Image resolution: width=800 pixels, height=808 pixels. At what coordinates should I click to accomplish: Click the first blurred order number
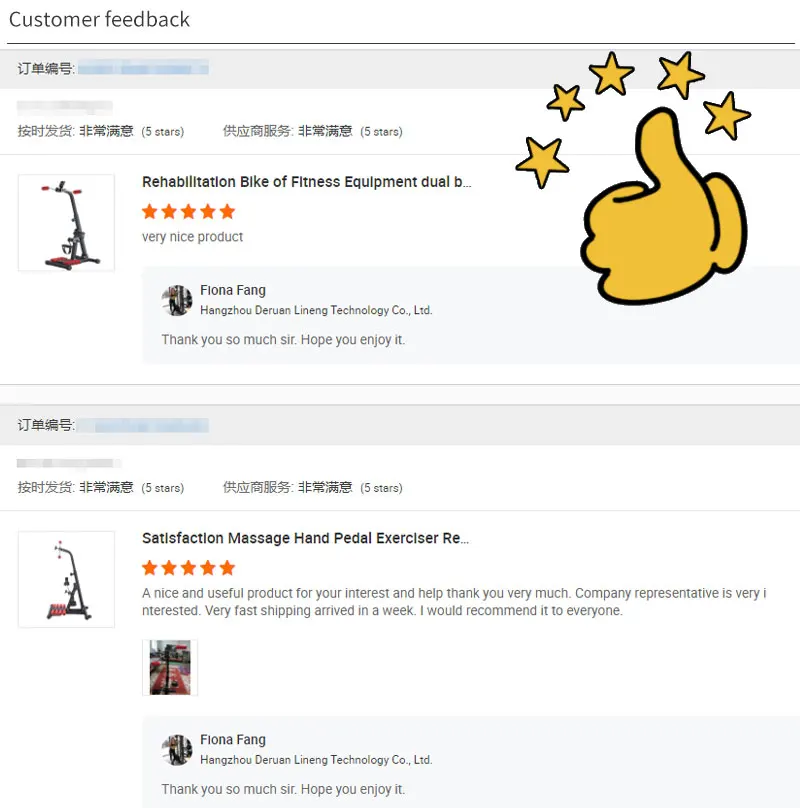(143, 68)
